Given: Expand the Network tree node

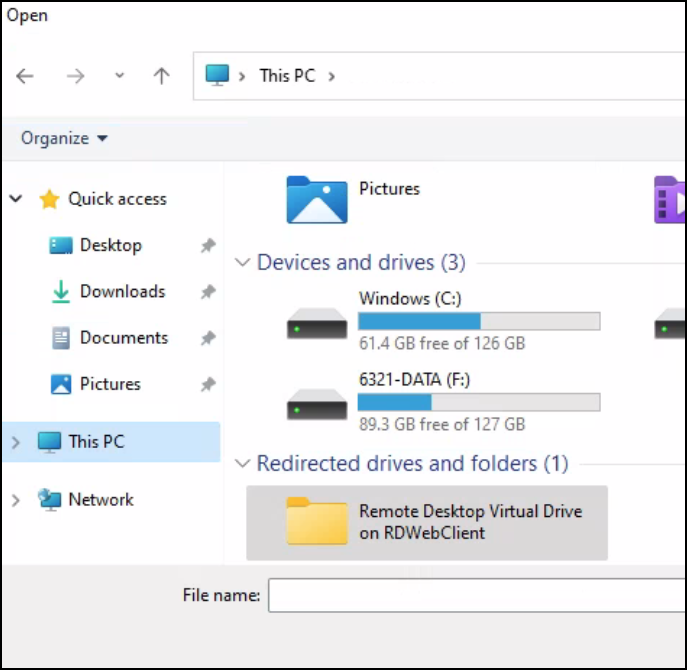Looking at the screenshot, I should [16, 500].
